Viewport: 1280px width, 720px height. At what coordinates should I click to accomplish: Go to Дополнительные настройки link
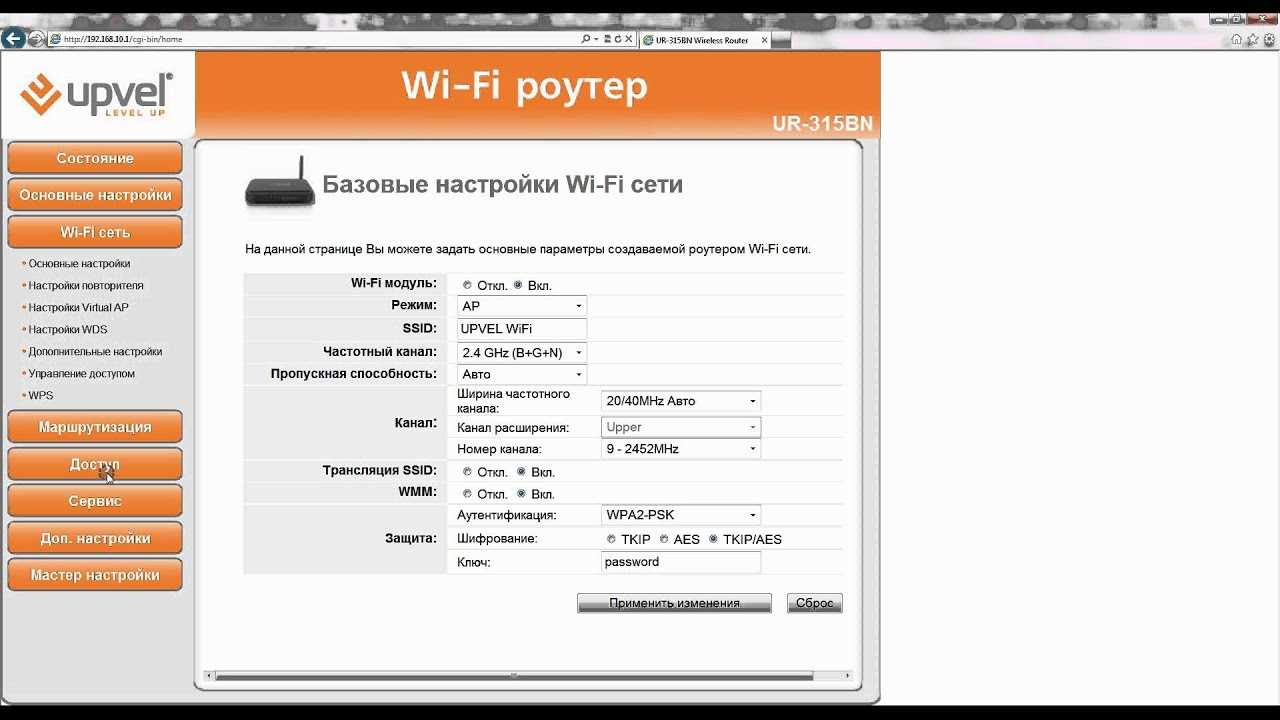(95, 352)
